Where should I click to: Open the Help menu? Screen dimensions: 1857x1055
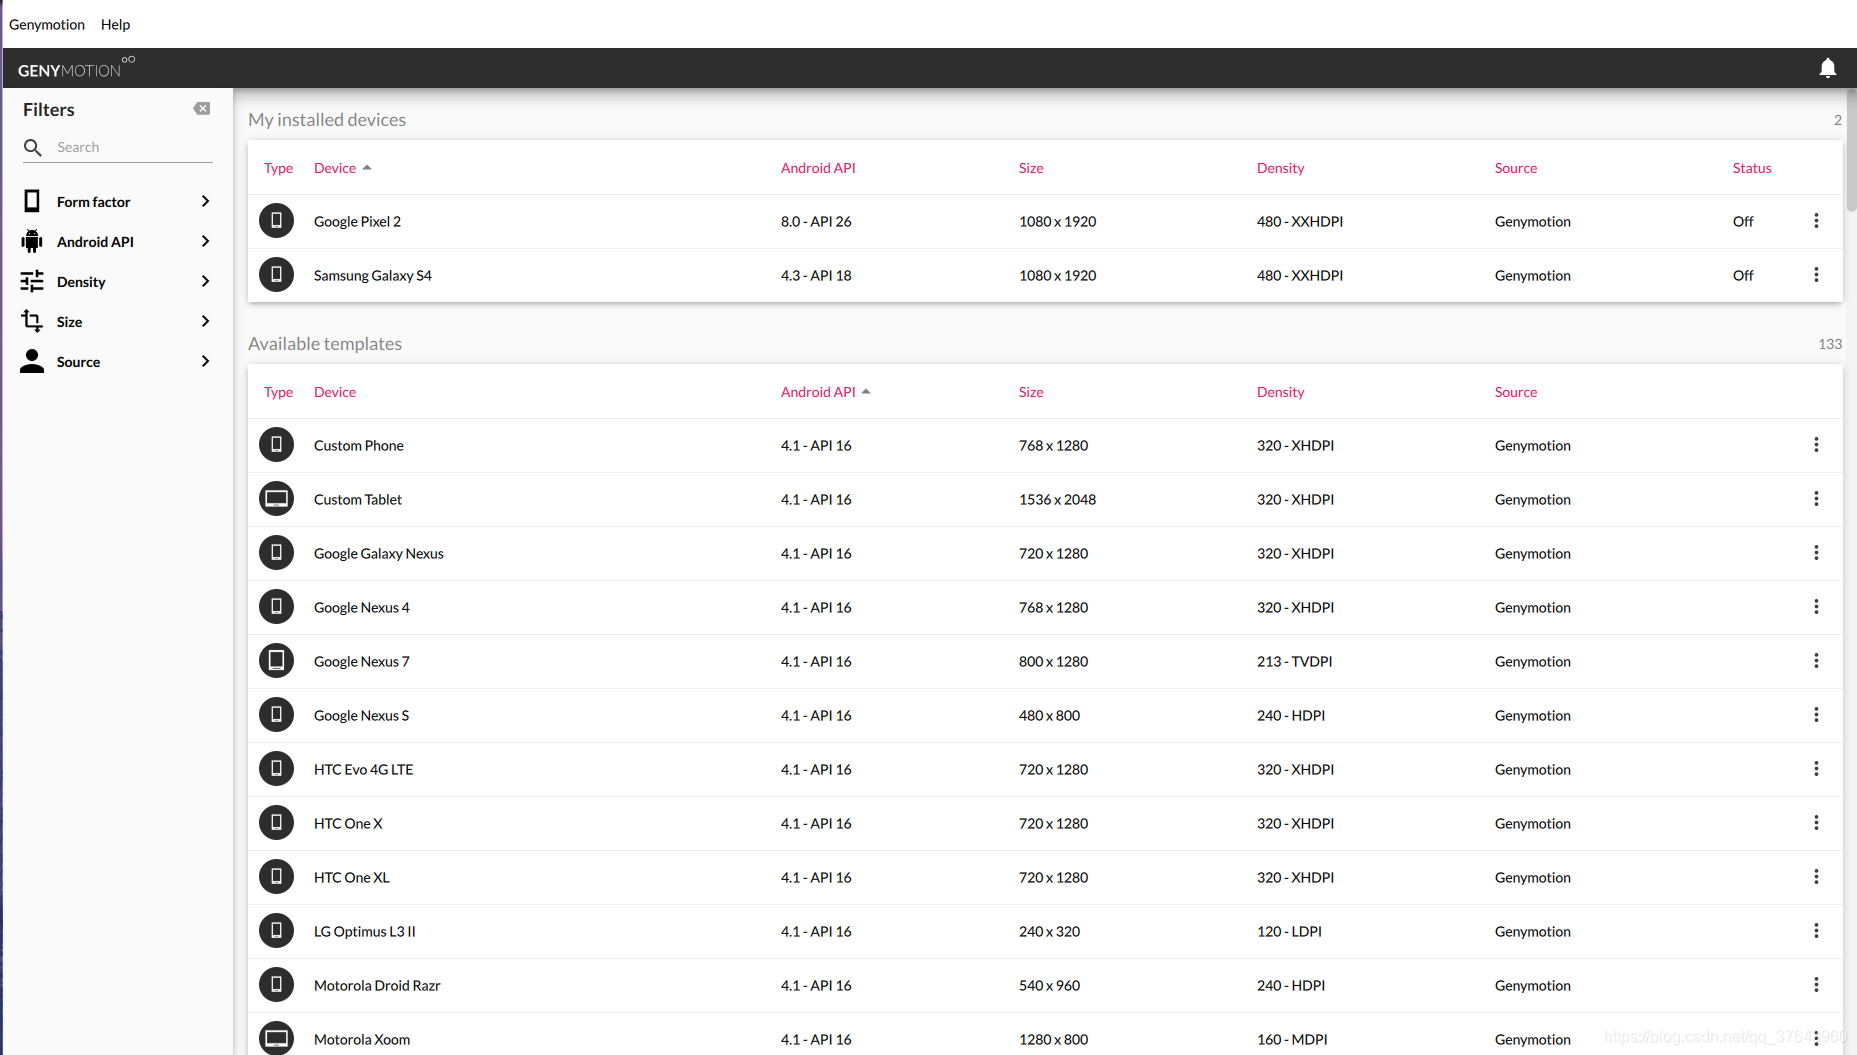click(x=115, y=24)
